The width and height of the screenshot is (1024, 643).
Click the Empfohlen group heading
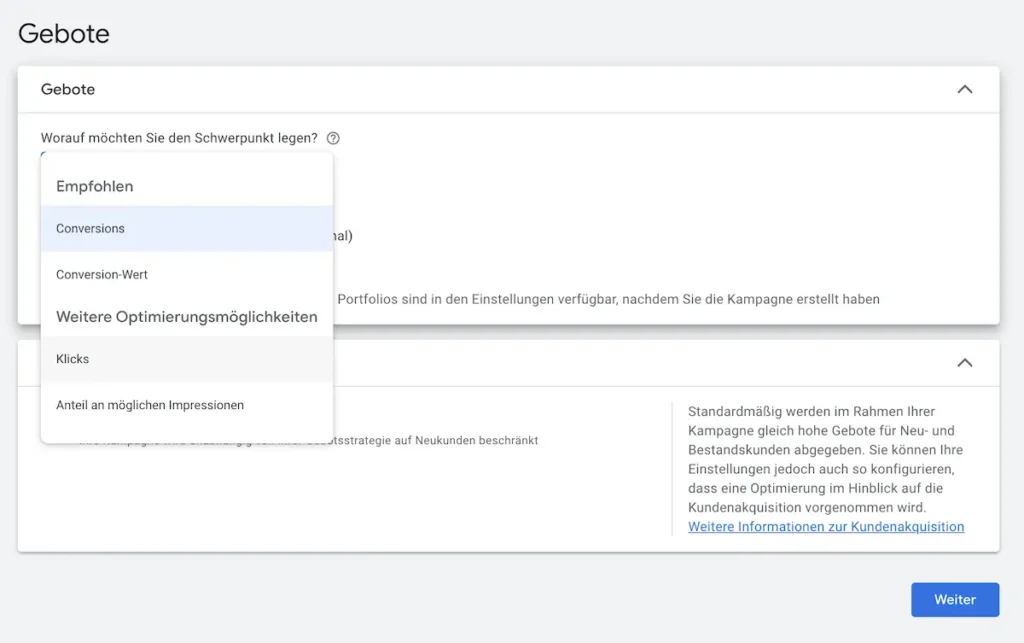tap(95, 187)
